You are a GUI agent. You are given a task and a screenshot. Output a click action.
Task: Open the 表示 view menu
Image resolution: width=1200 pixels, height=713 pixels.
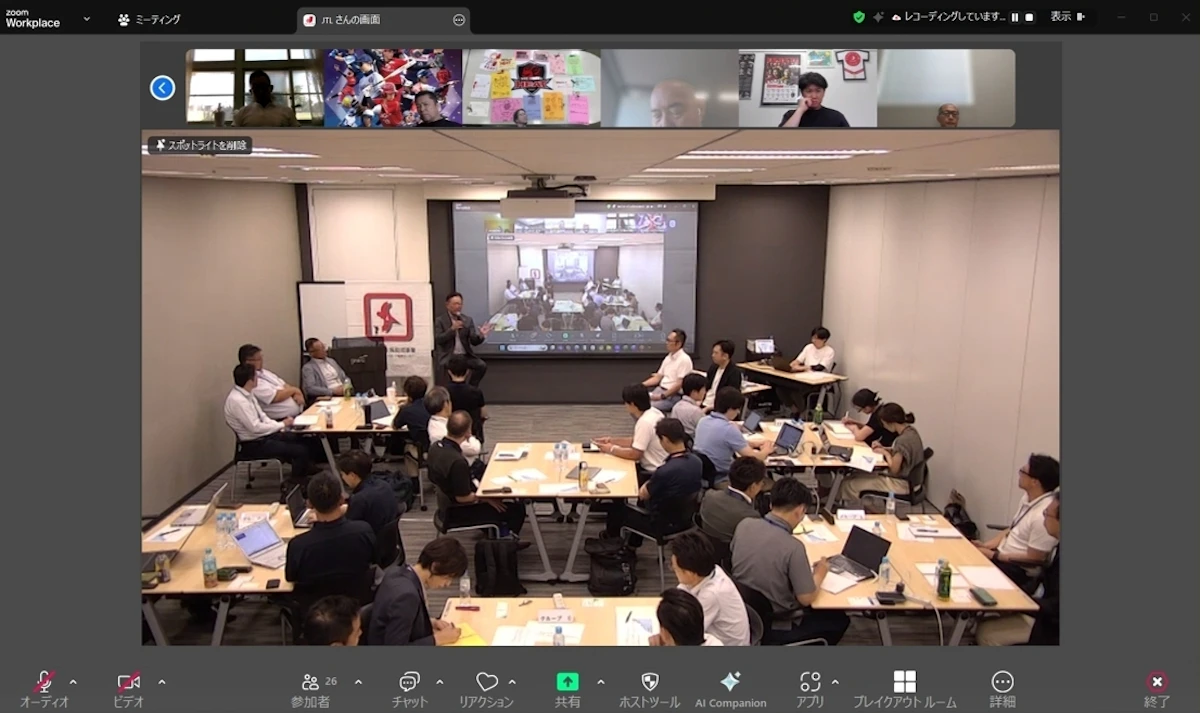pos(1067,17)
